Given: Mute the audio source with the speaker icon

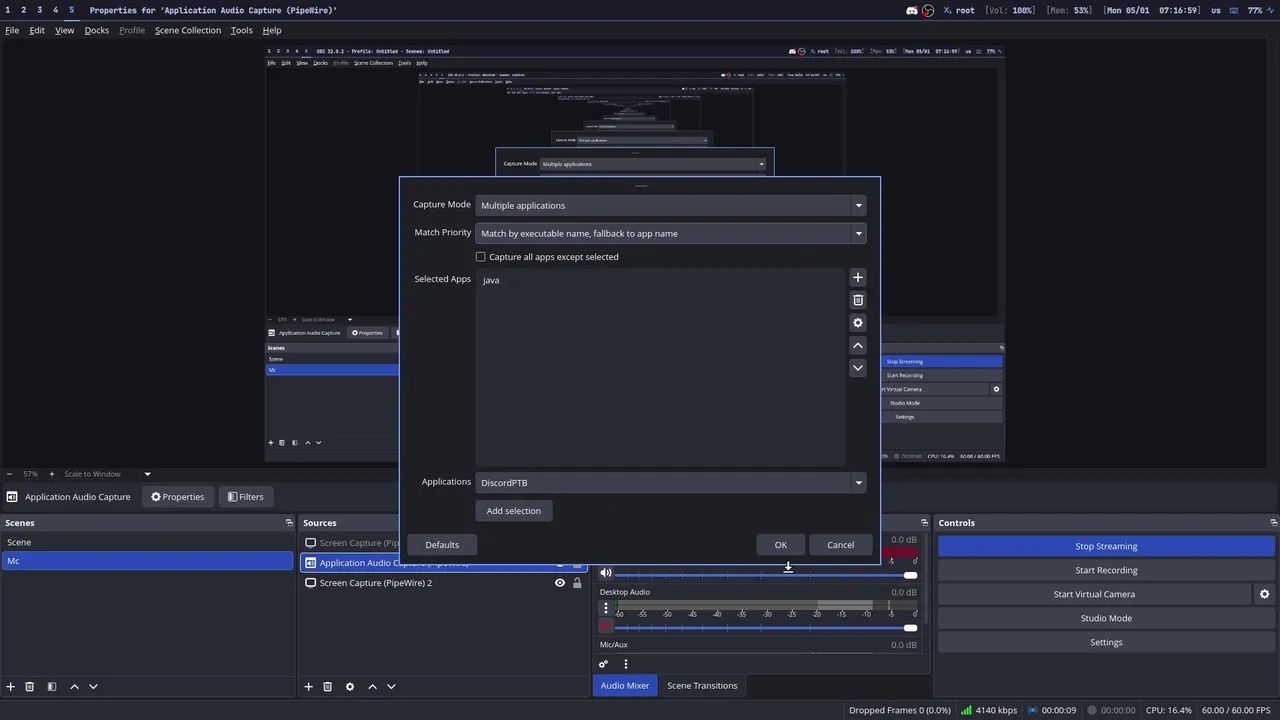Looking at the screenshot, I should 605,573.
